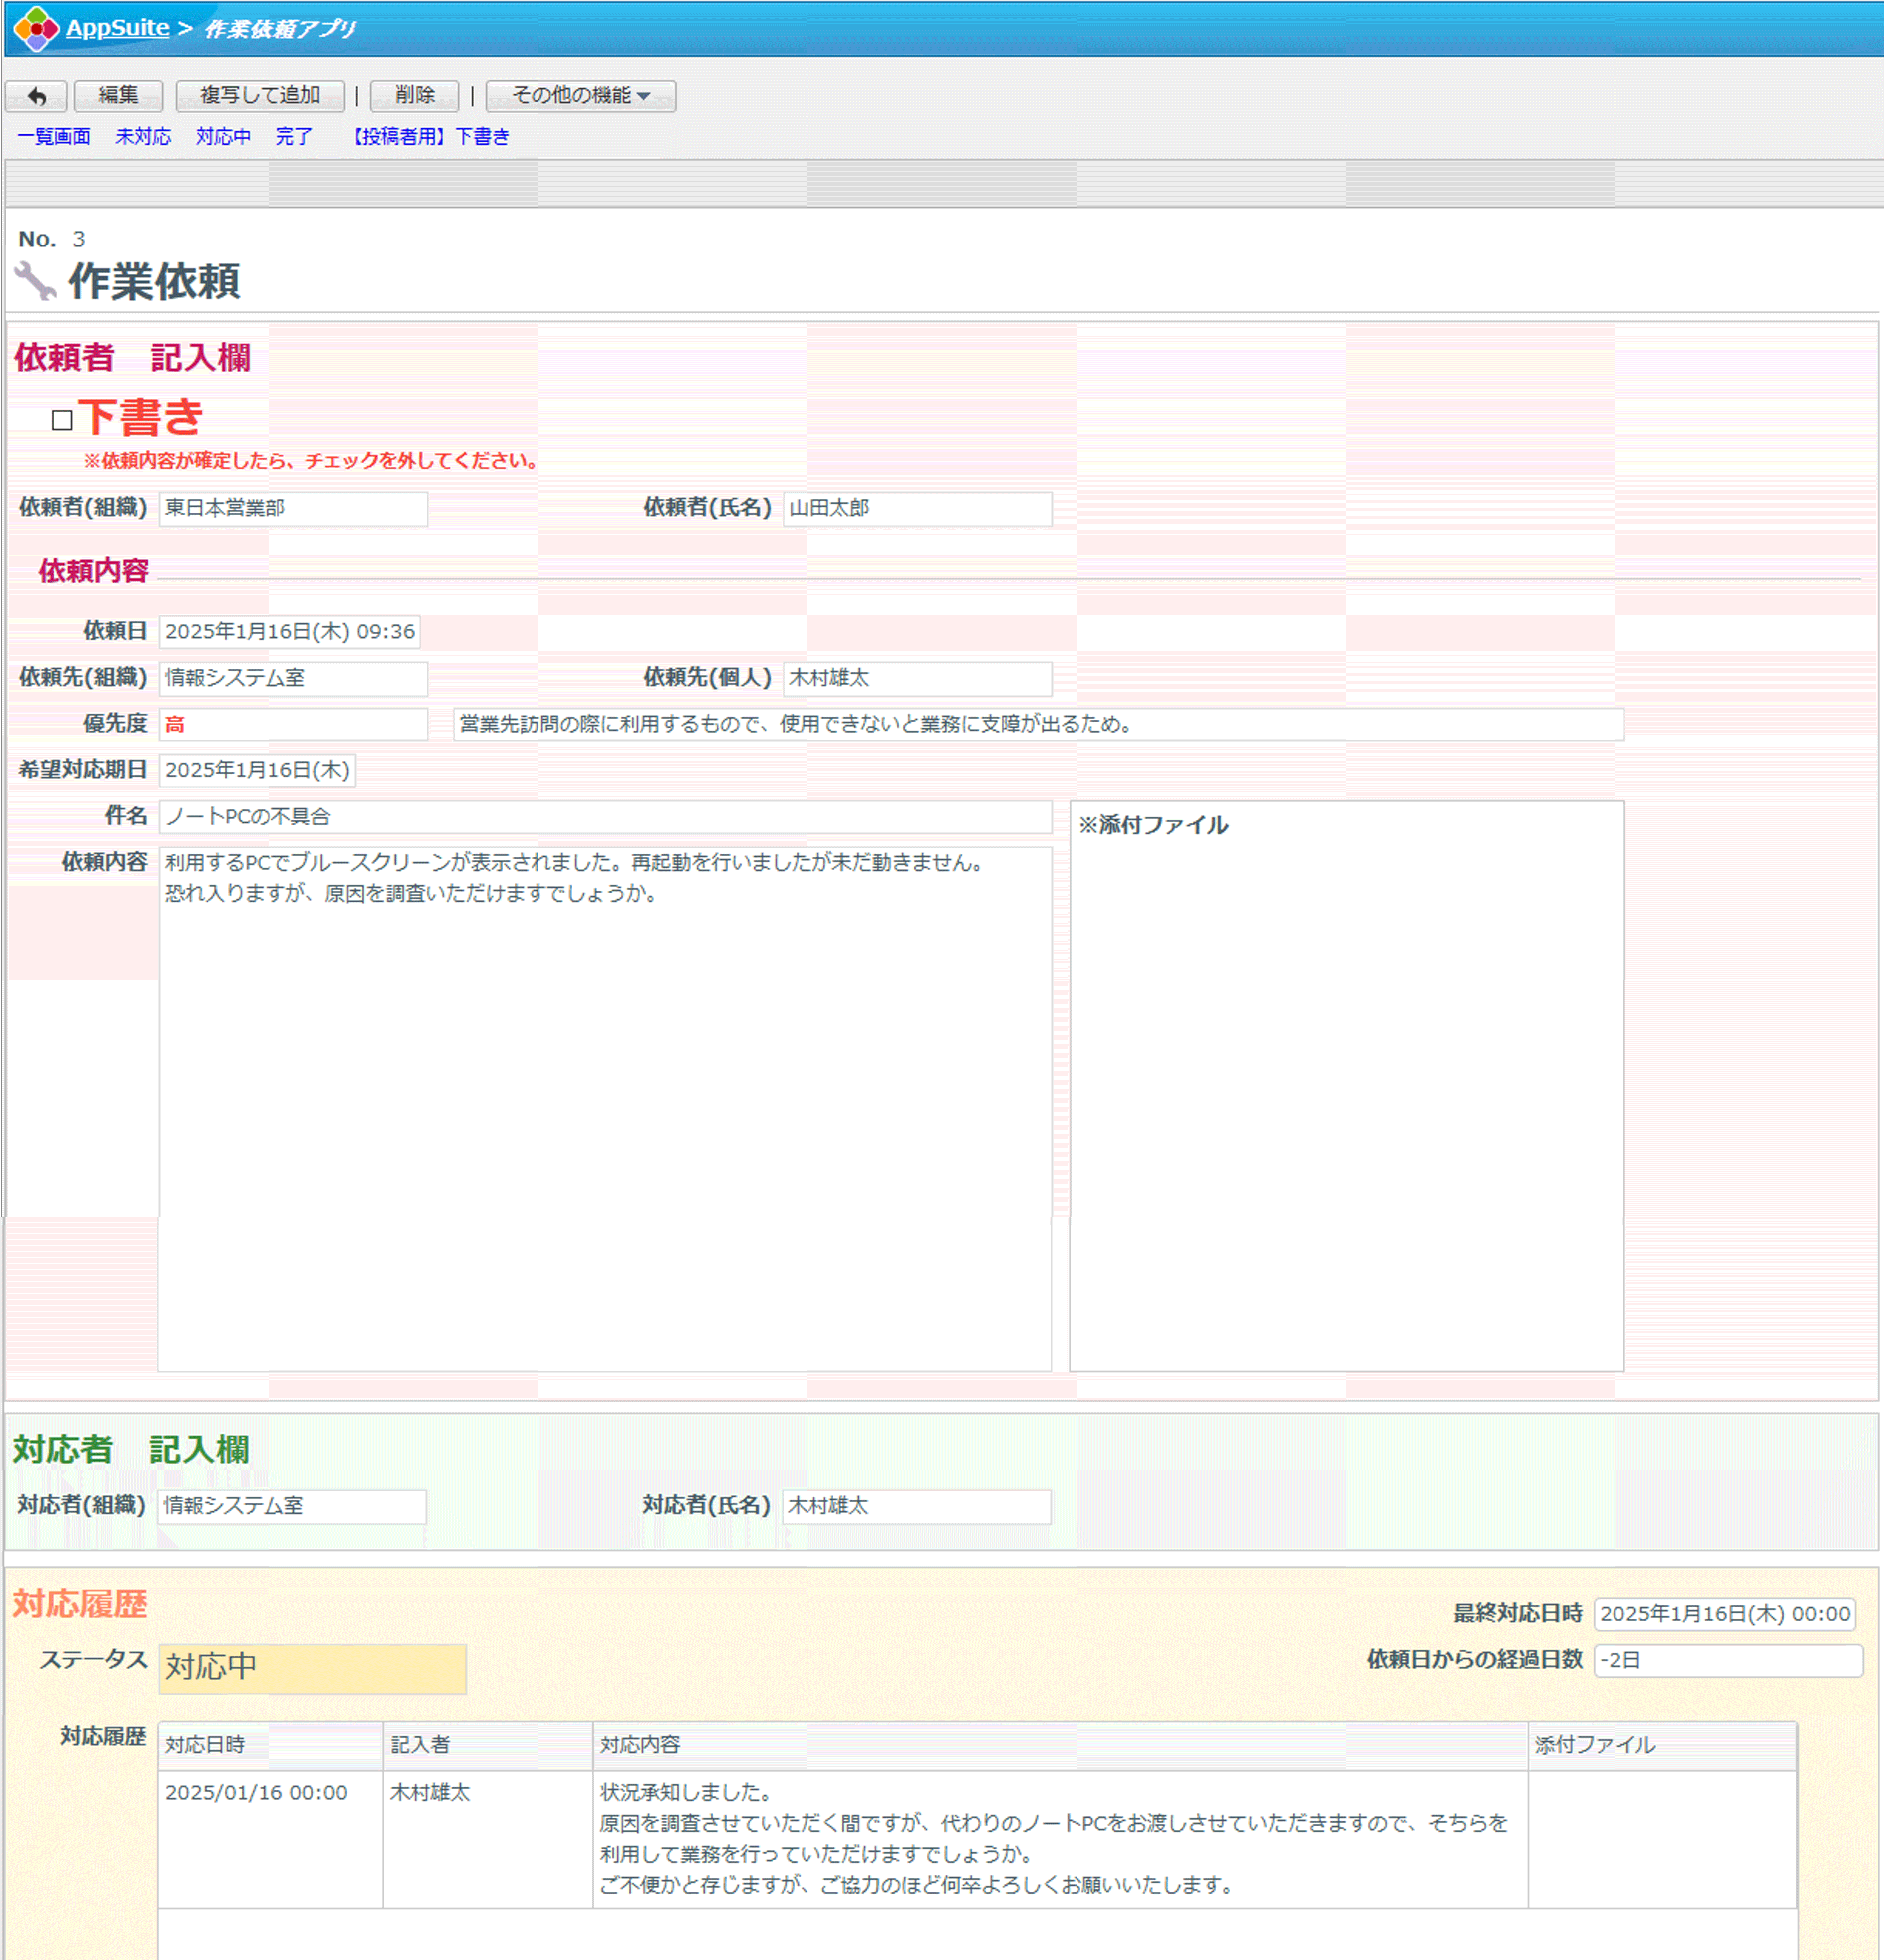Screen dimensions: 1884x1960
Task: Toggle the 下書き checkbox
Action: pyautogui.click(x=62, y=420)
